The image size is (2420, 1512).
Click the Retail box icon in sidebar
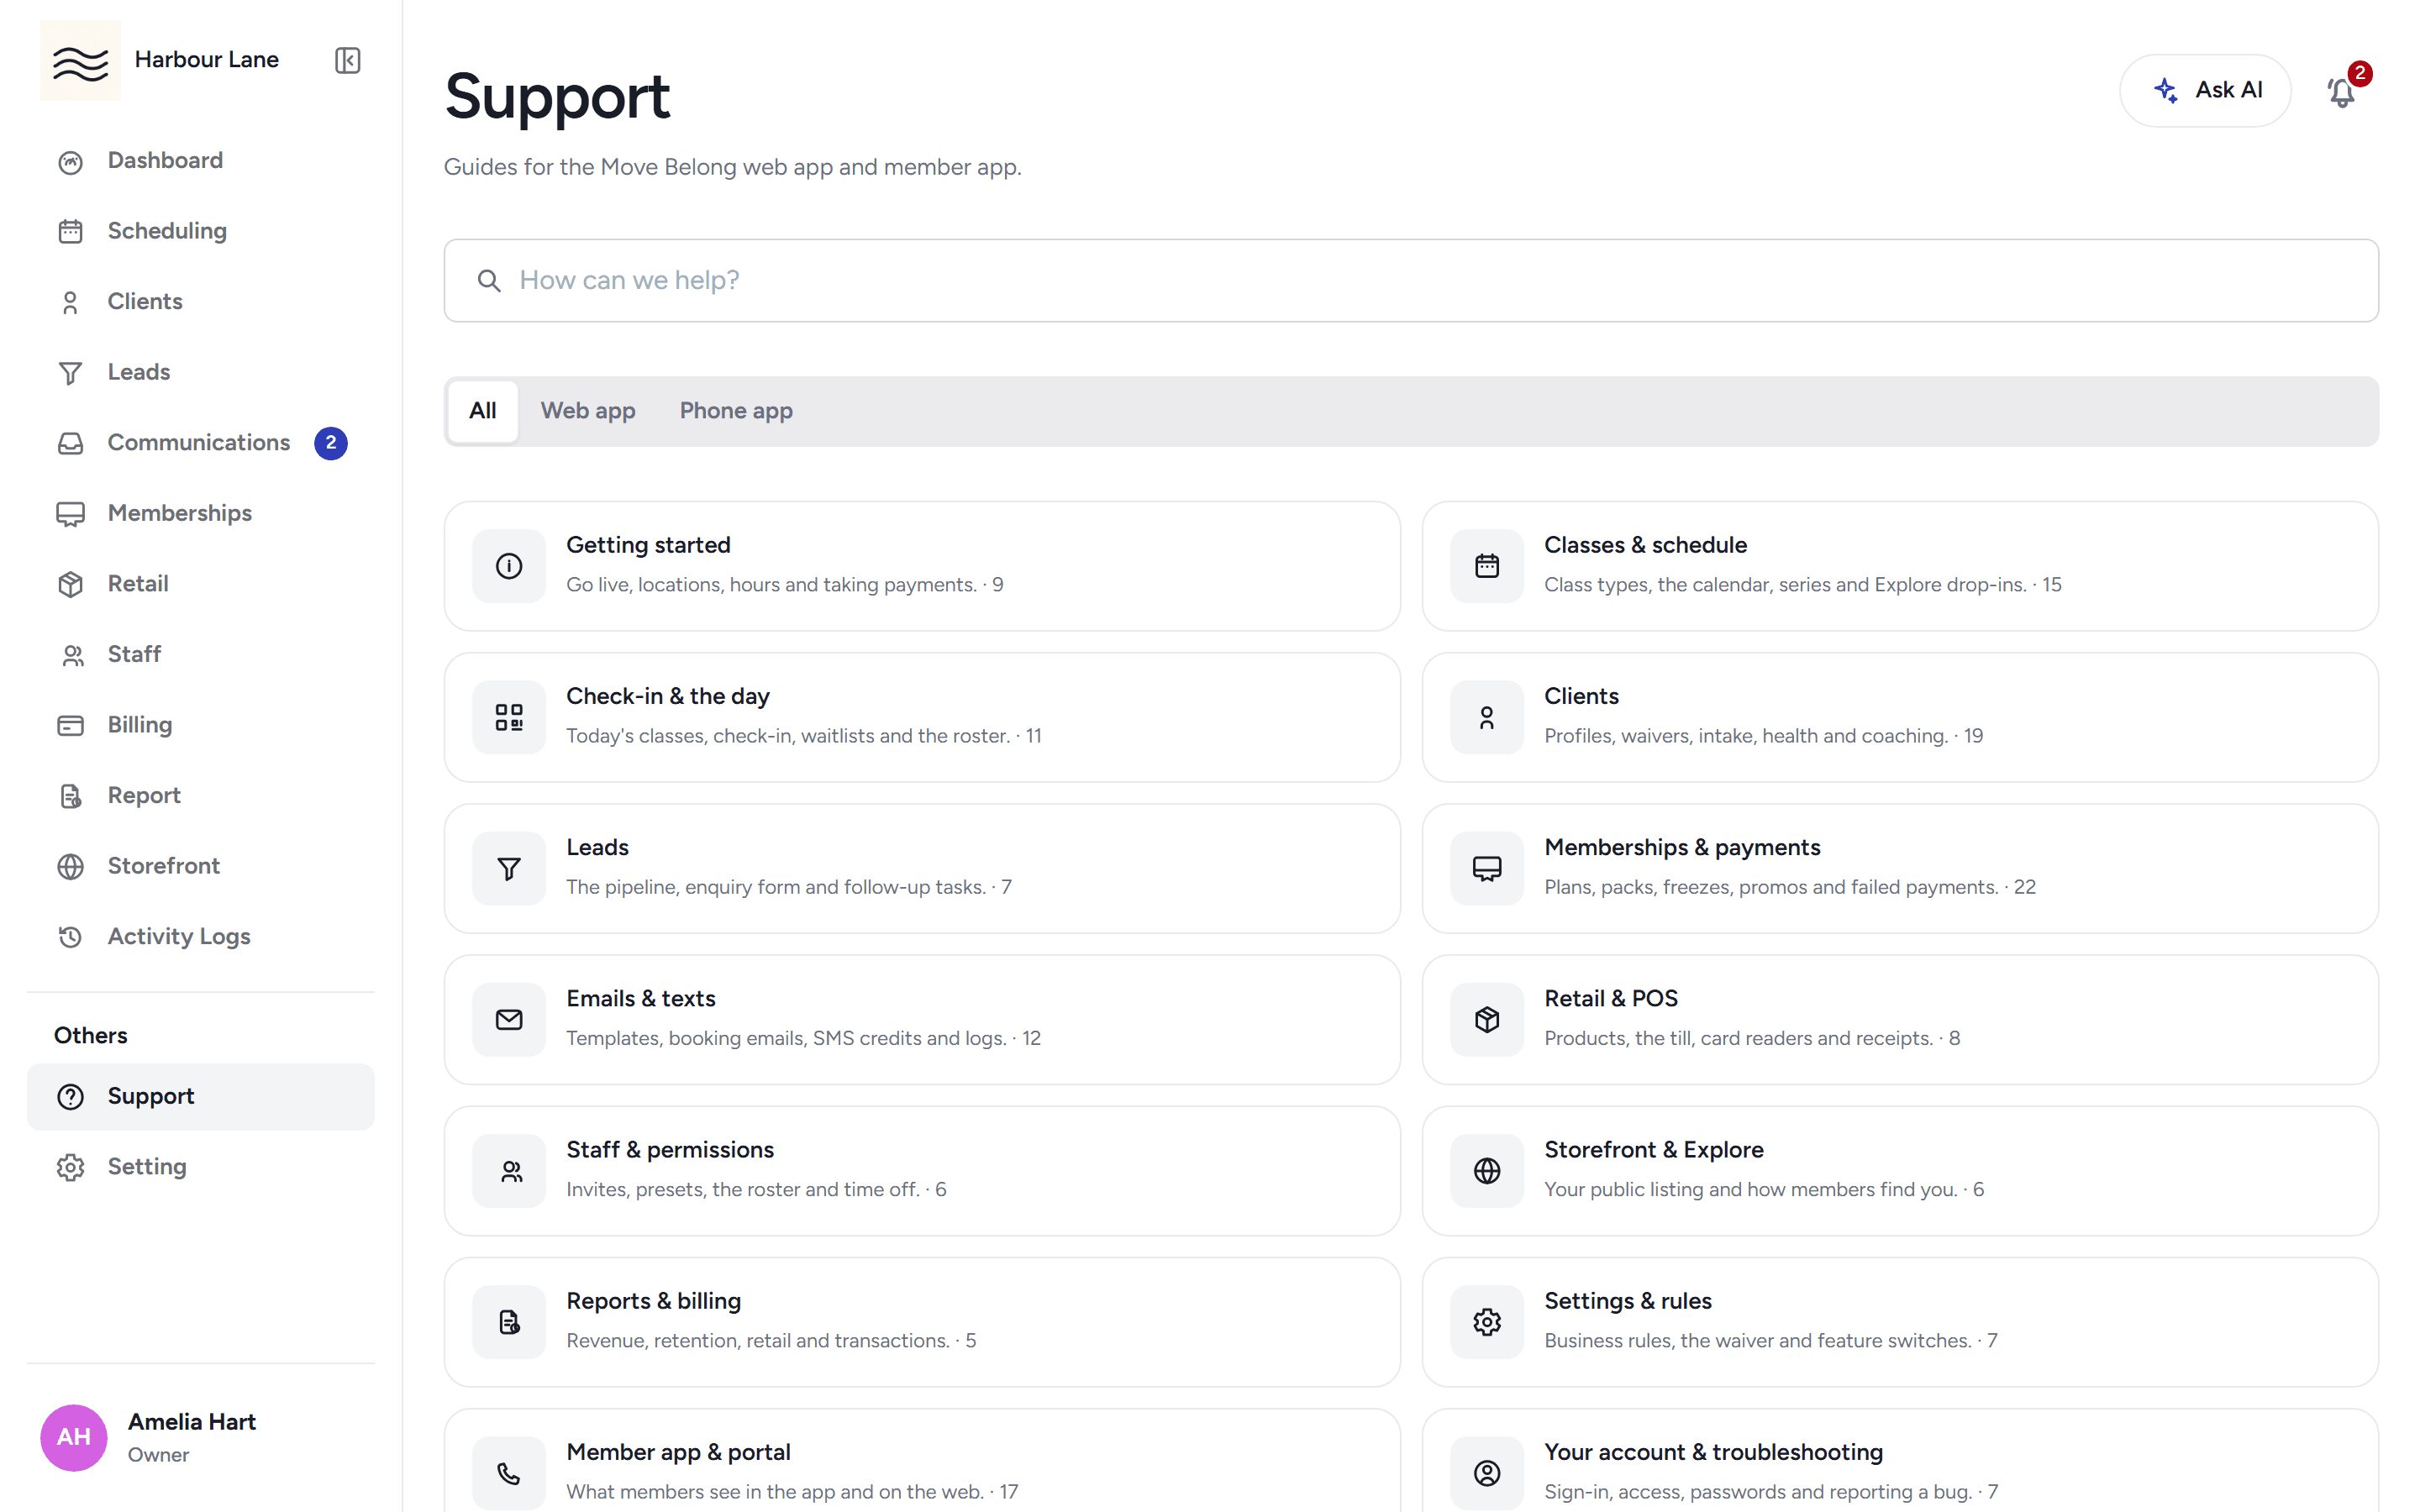[70, 584]
